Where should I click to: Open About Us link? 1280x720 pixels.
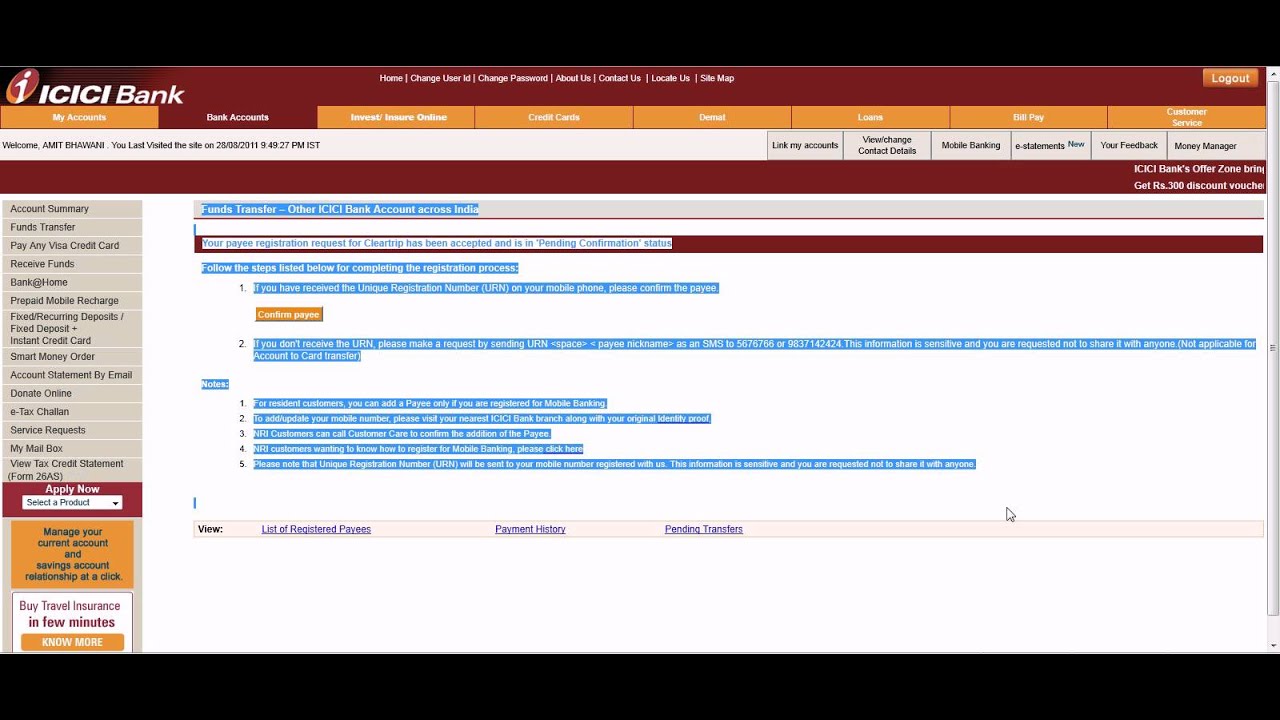tap(573, 78)
